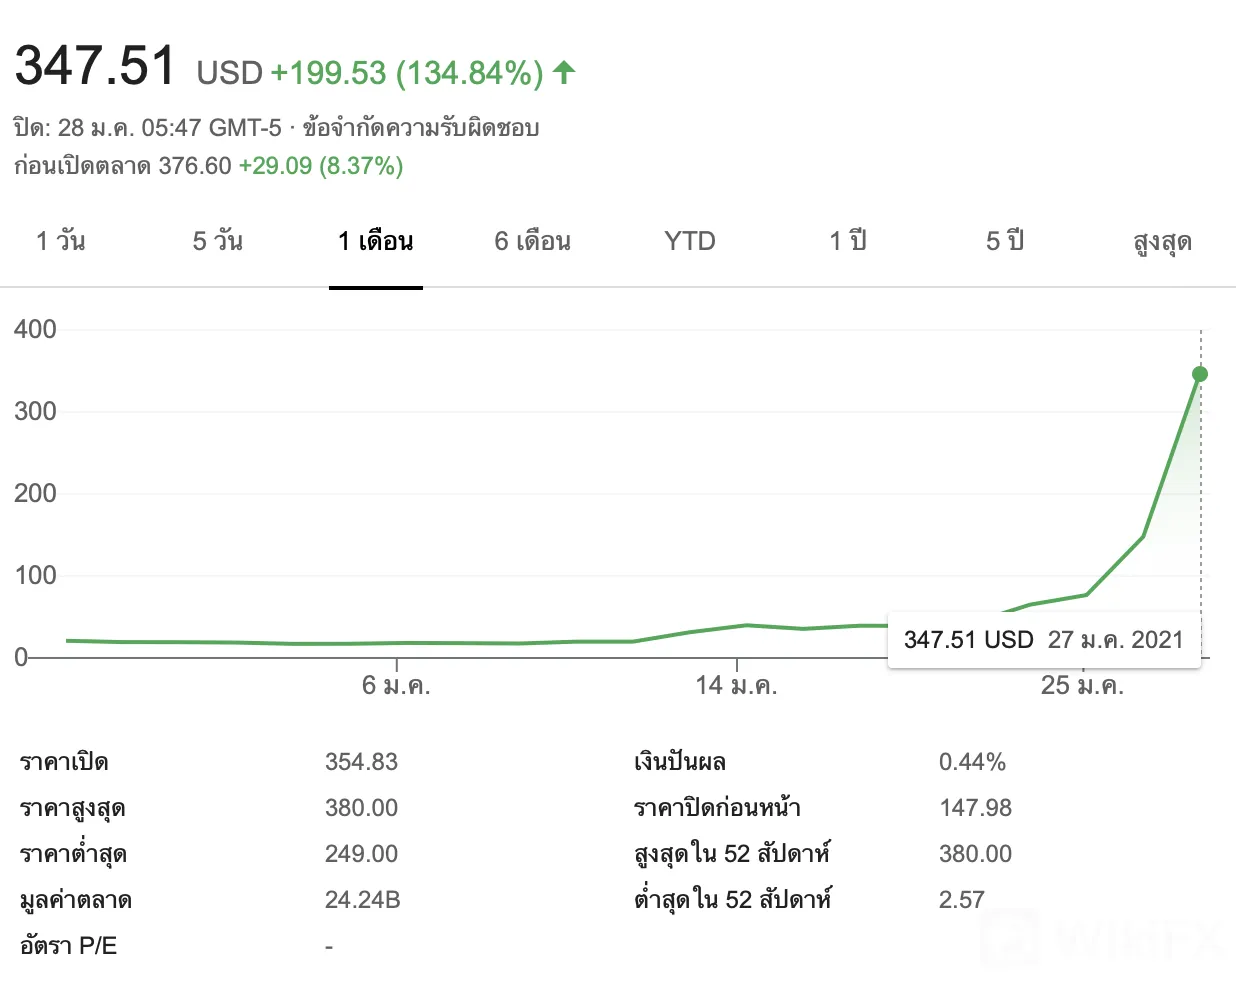The width and height of the screenshot is (1236, 990).
Task: Show the 5 ปี chart range
Action: pos(1005,241)
